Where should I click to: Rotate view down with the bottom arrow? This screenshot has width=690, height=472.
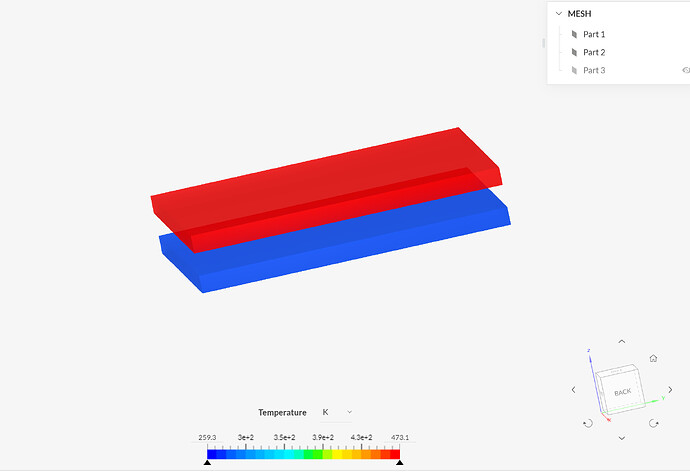(x=621, y=438)
